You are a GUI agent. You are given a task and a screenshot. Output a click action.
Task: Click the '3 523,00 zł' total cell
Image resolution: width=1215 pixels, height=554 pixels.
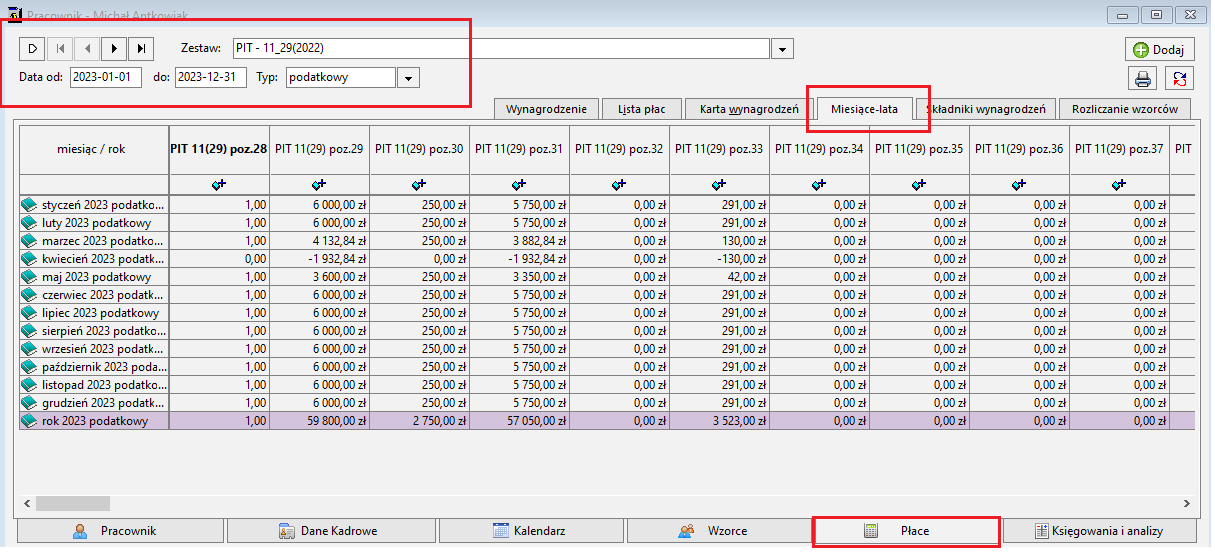point(719,422)
